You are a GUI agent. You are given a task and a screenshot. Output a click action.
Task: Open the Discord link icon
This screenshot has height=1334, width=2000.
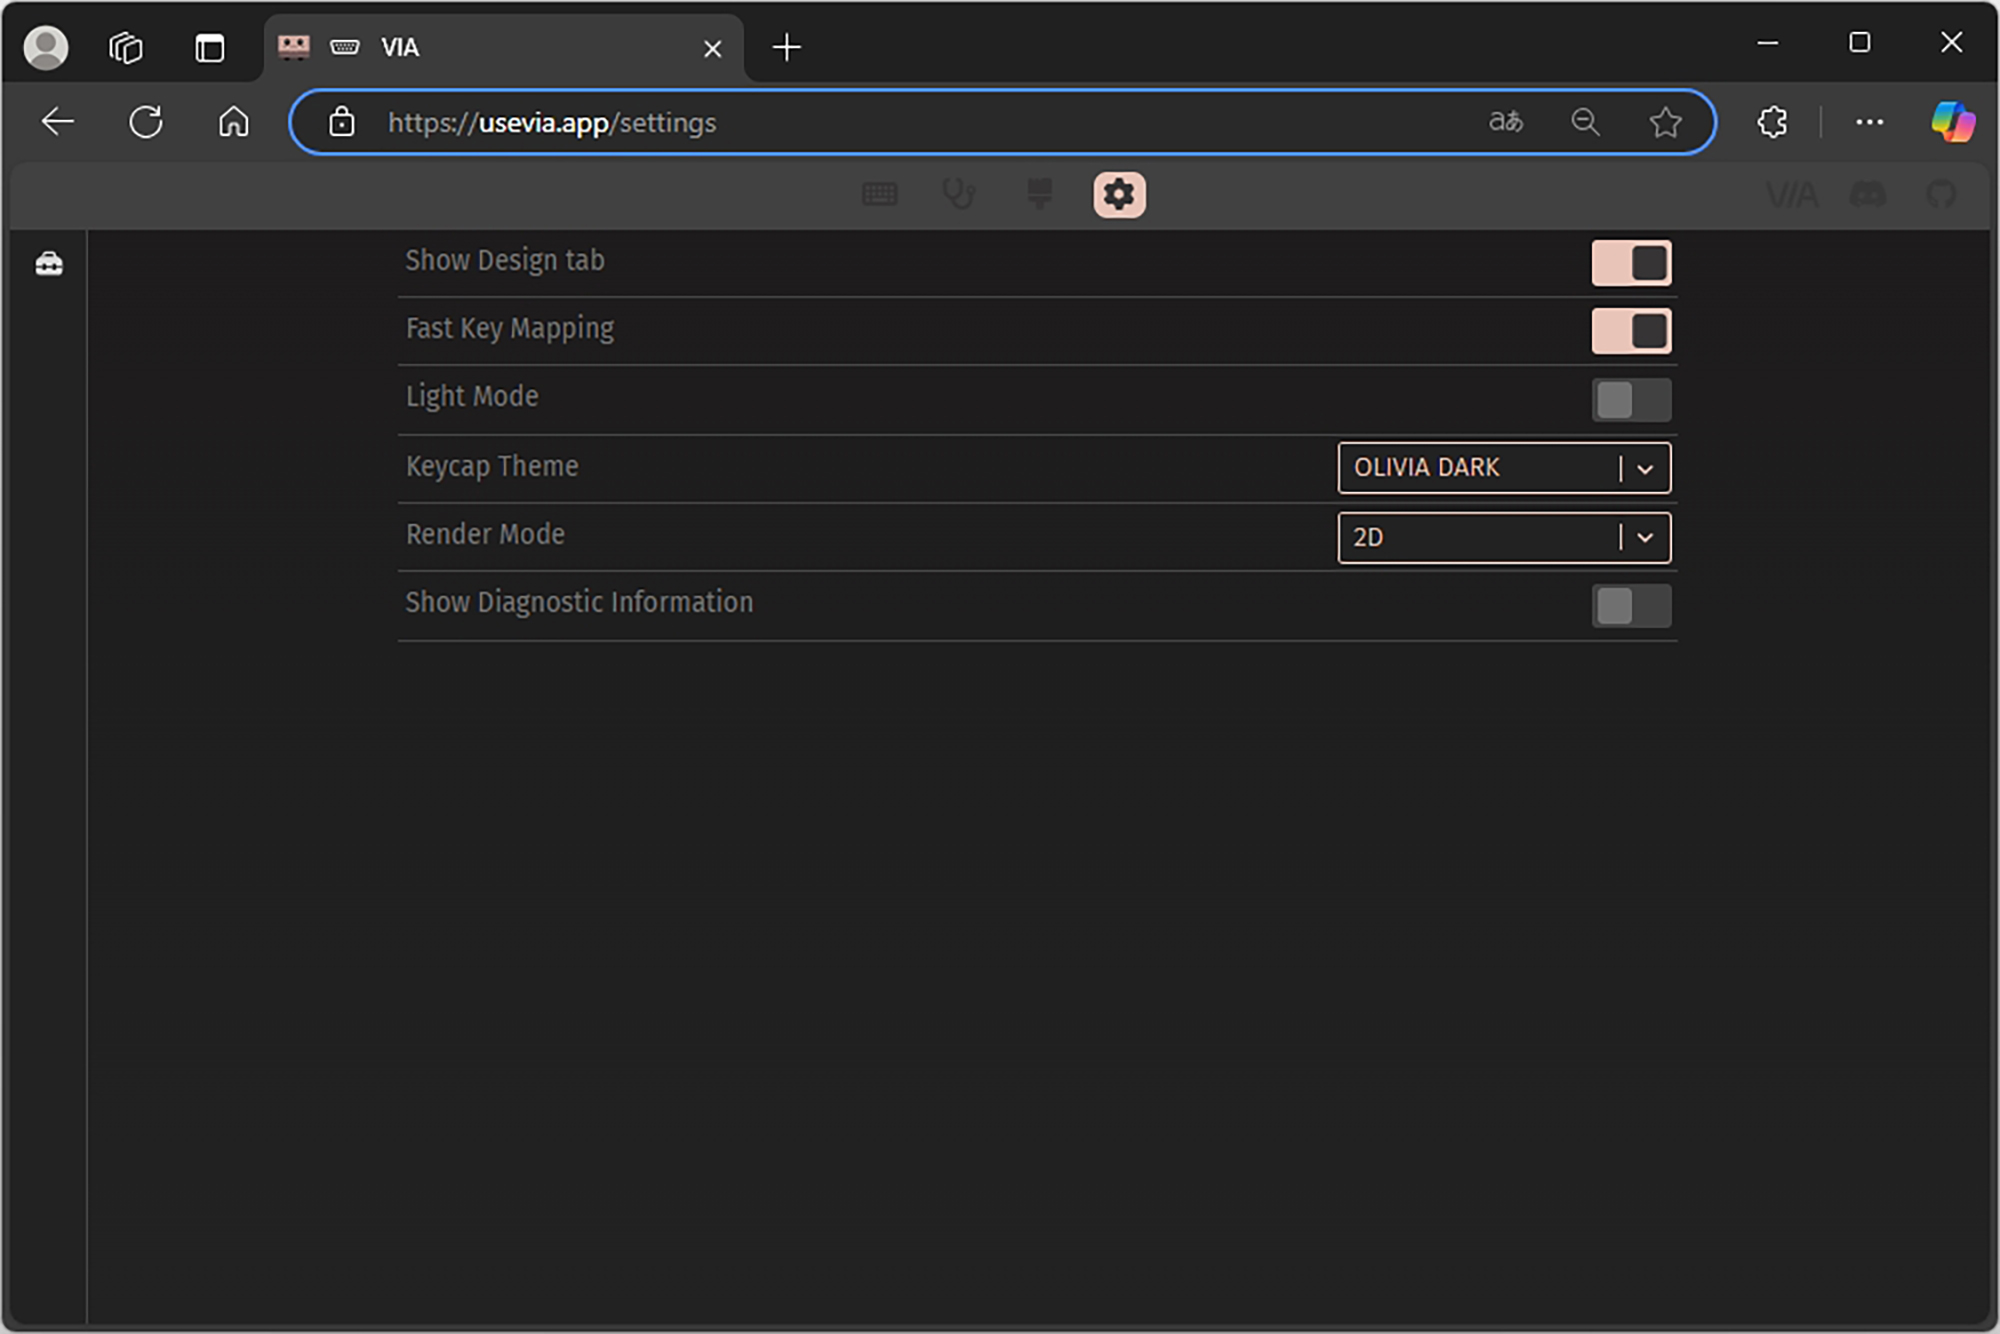[1867, 194]
